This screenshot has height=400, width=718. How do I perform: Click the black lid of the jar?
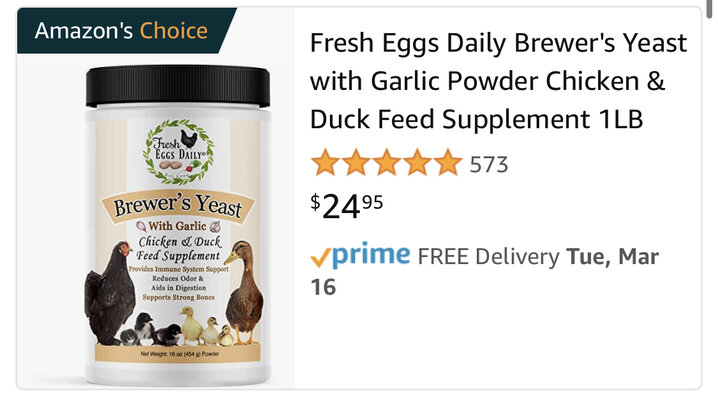pos(178,86)
